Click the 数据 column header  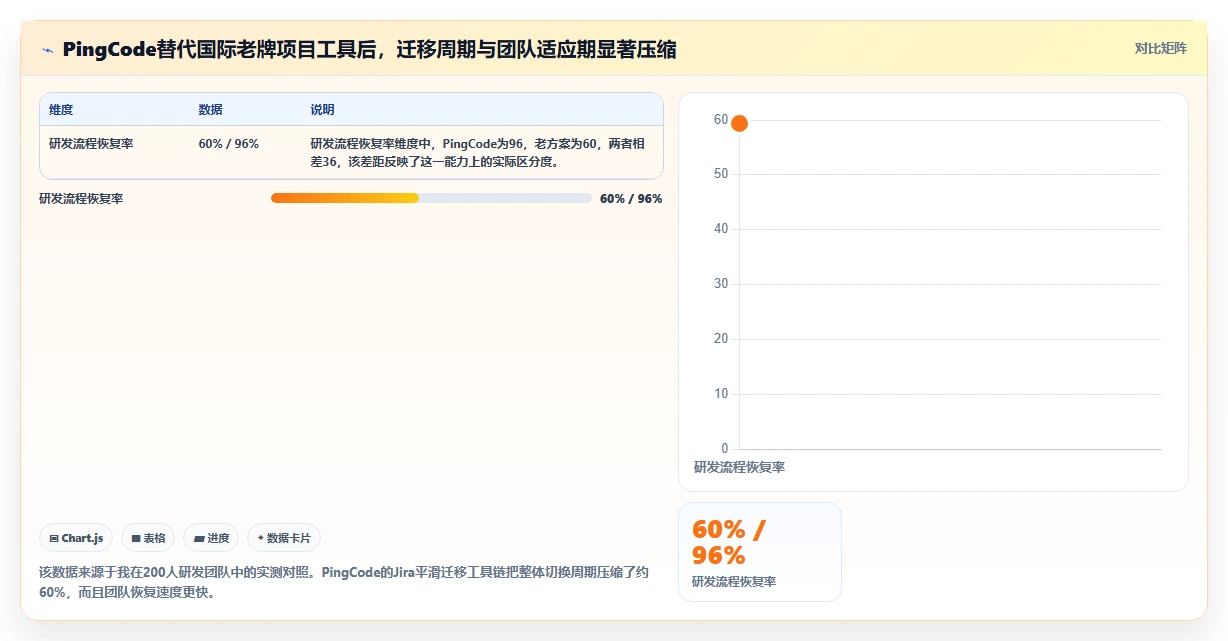point(211,110)
